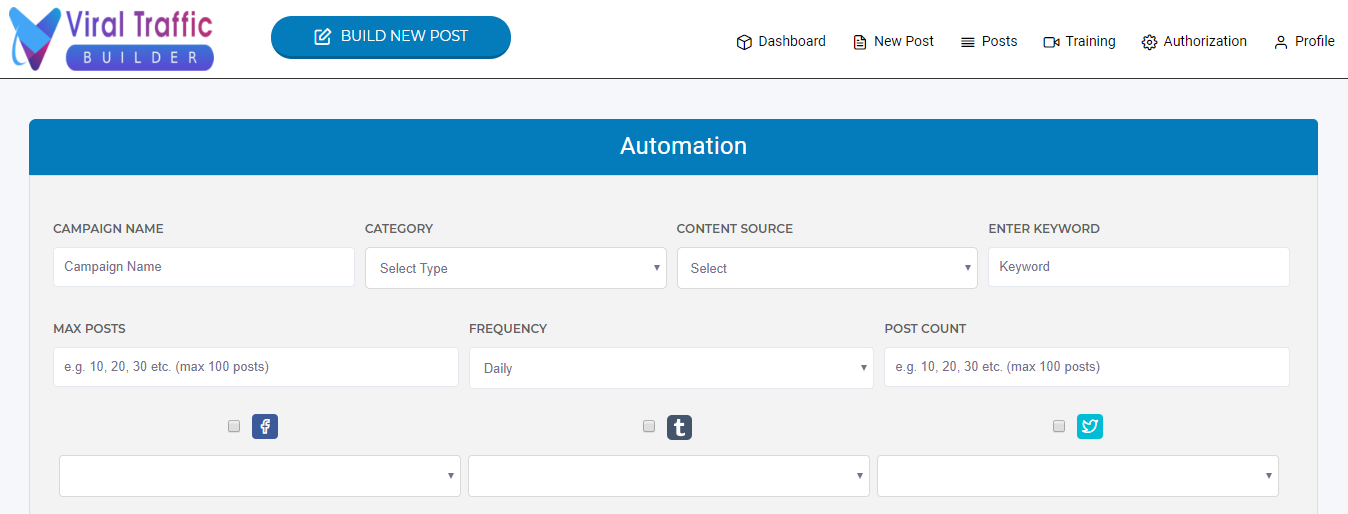Open the dropdown under the Facebook icon

coord(260,476)
